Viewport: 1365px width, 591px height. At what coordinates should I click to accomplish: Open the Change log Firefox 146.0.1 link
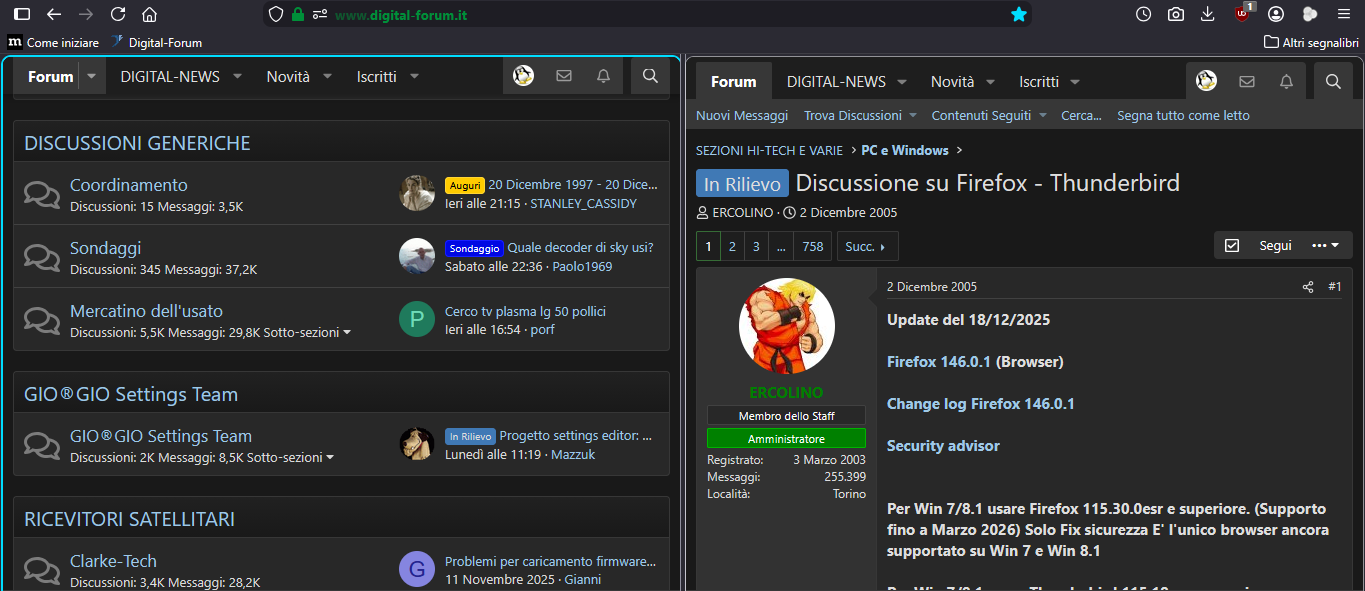pyautogui.click(x=981, y=404)
